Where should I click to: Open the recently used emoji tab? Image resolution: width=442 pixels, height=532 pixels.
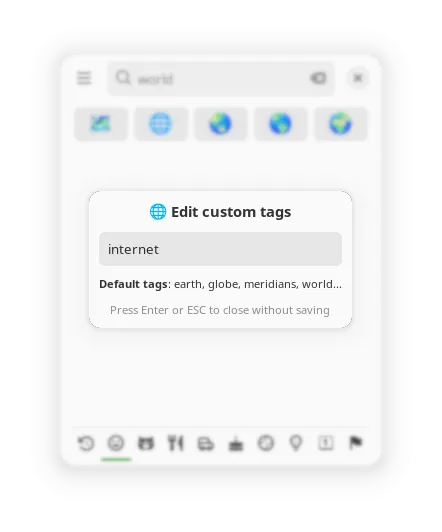[x=86, y=443]
